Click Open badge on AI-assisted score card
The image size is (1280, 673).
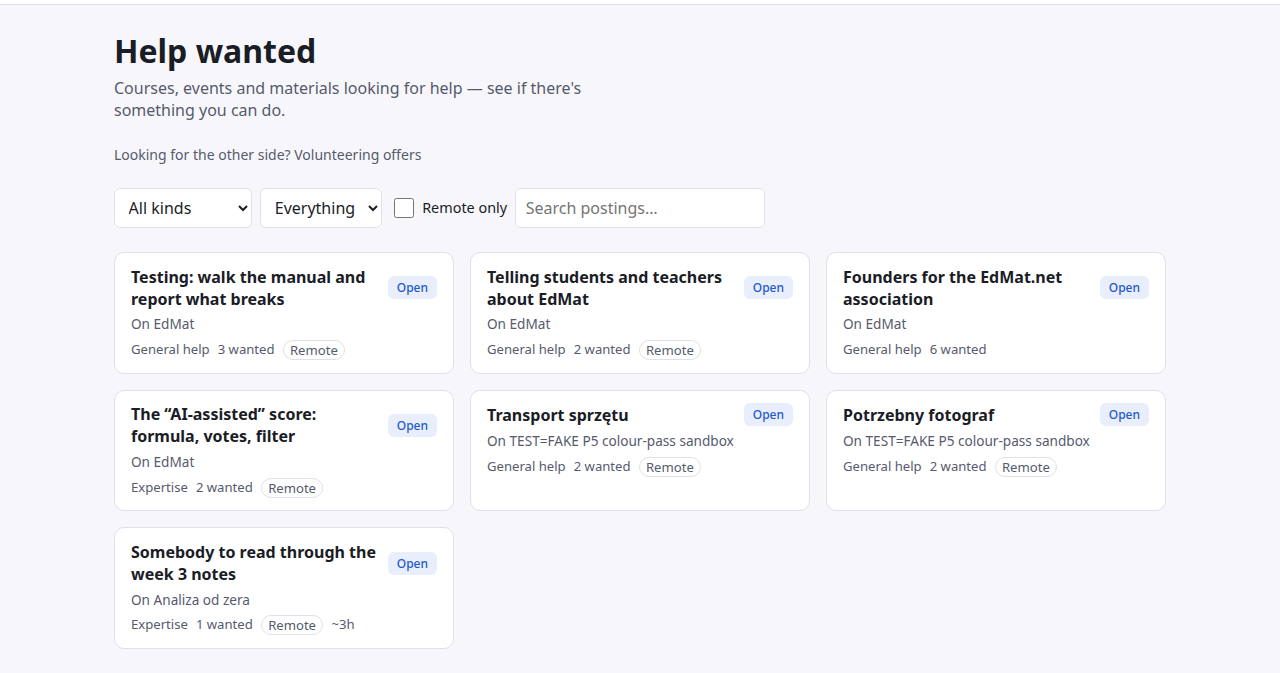point(412,426)
